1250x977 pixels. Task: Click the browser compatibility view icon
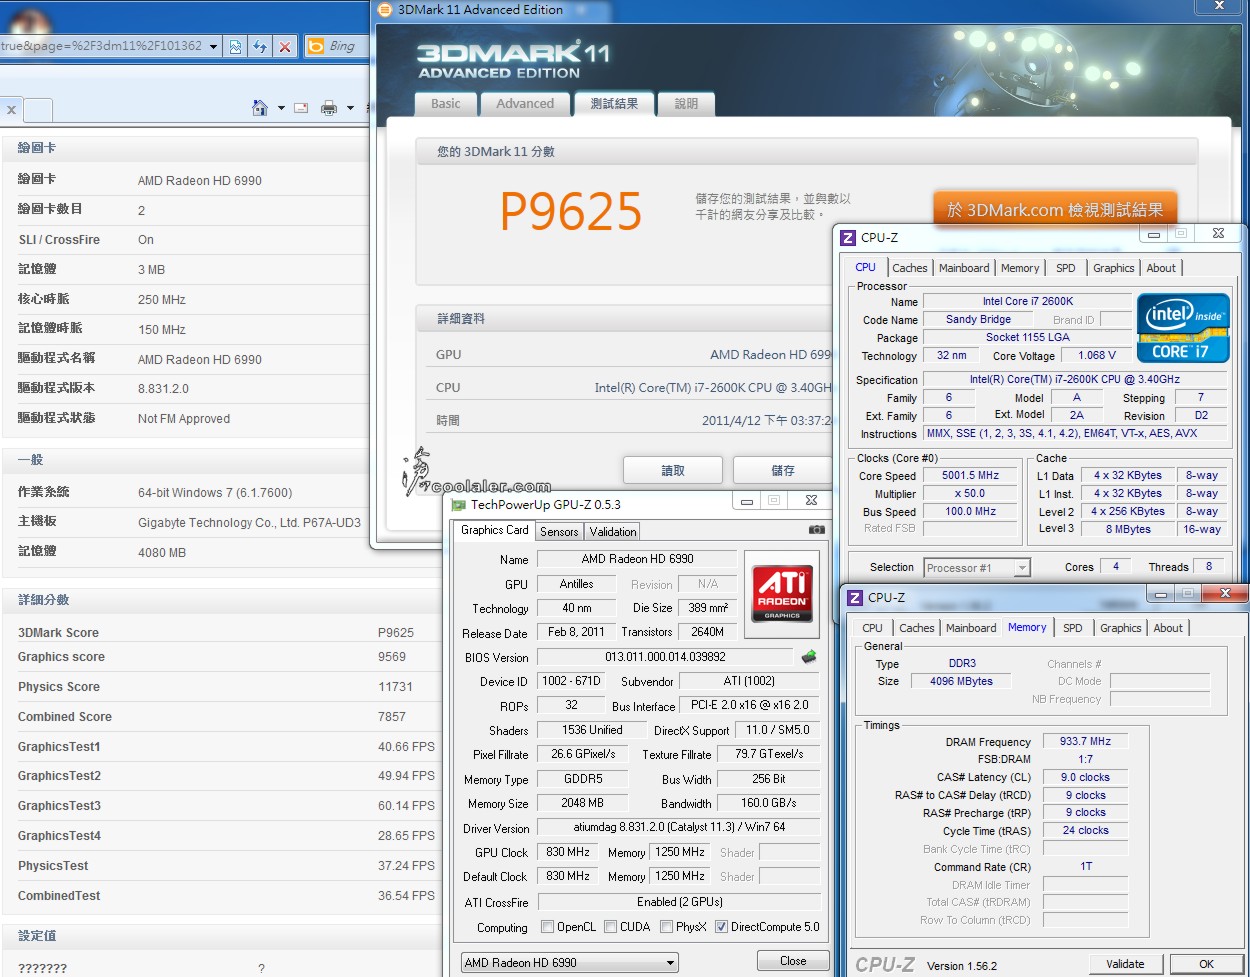point(235,46)
